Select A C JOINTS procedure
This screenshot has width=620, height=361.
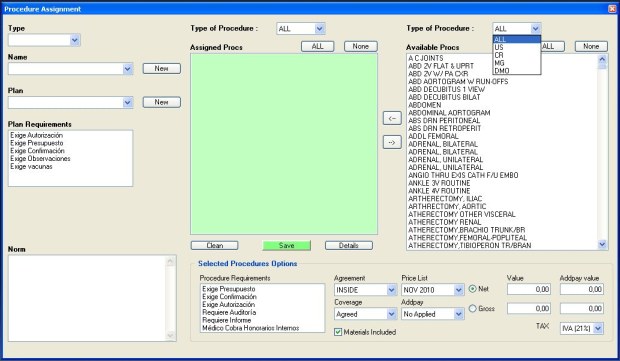[425, 58]
